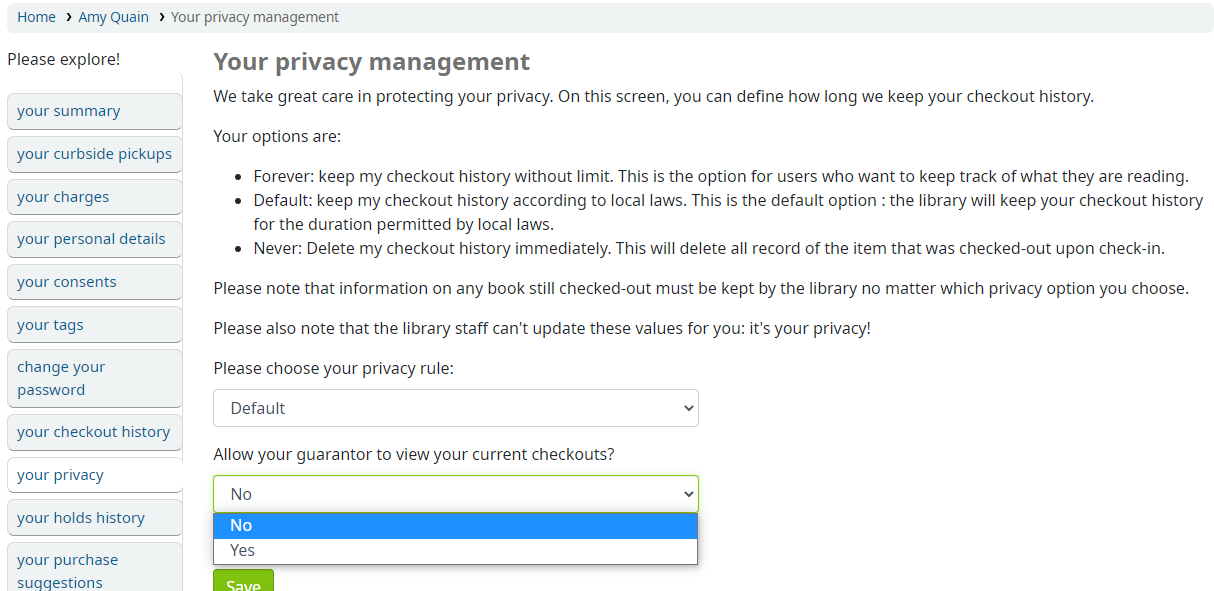Click the green Save button

(243, 582)
